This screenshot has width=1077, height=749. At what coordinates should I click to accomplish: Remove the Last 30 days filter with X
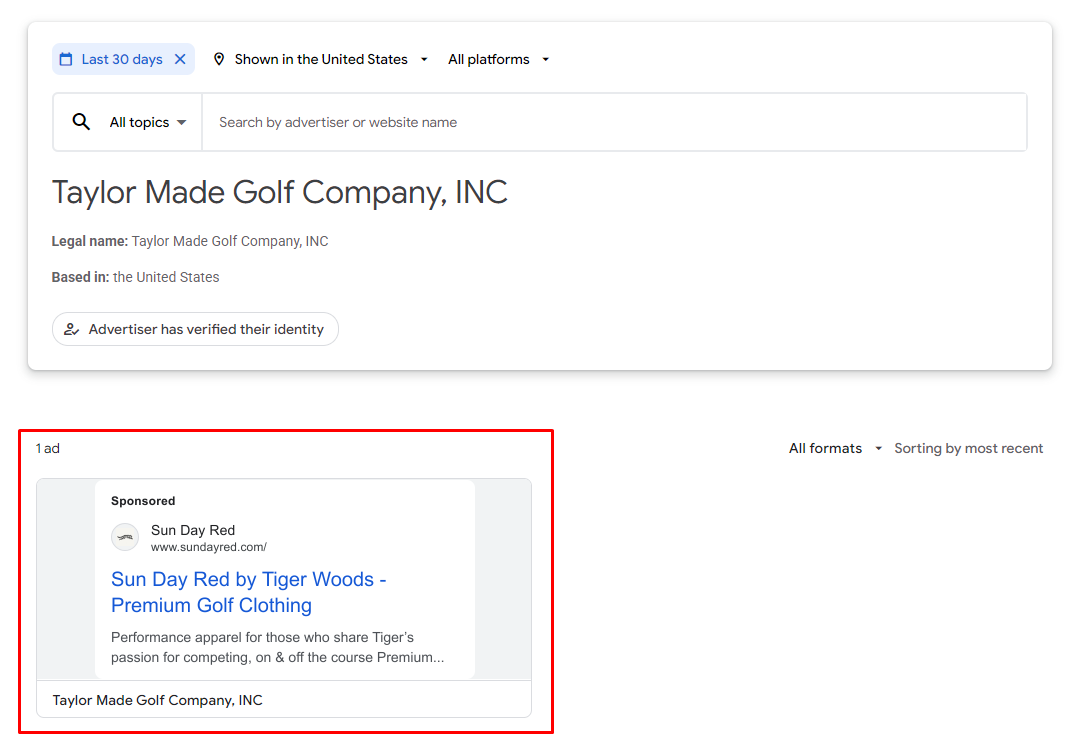tap(180, 60)
